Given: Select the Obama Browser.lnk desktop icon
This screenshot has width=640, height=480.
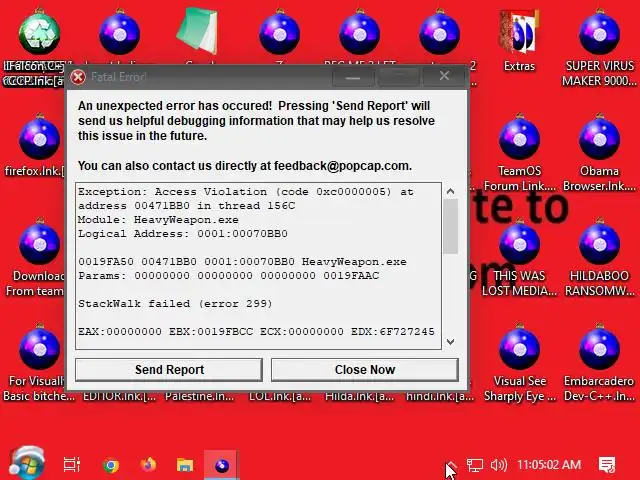Looking at the screenshot, I should tap(599, 152).
